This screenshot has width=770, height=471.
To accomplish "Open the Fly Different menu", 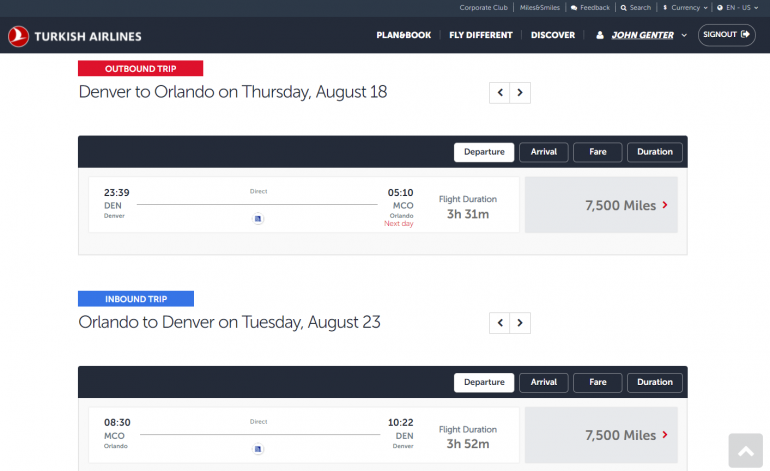I will click(481, 35).
